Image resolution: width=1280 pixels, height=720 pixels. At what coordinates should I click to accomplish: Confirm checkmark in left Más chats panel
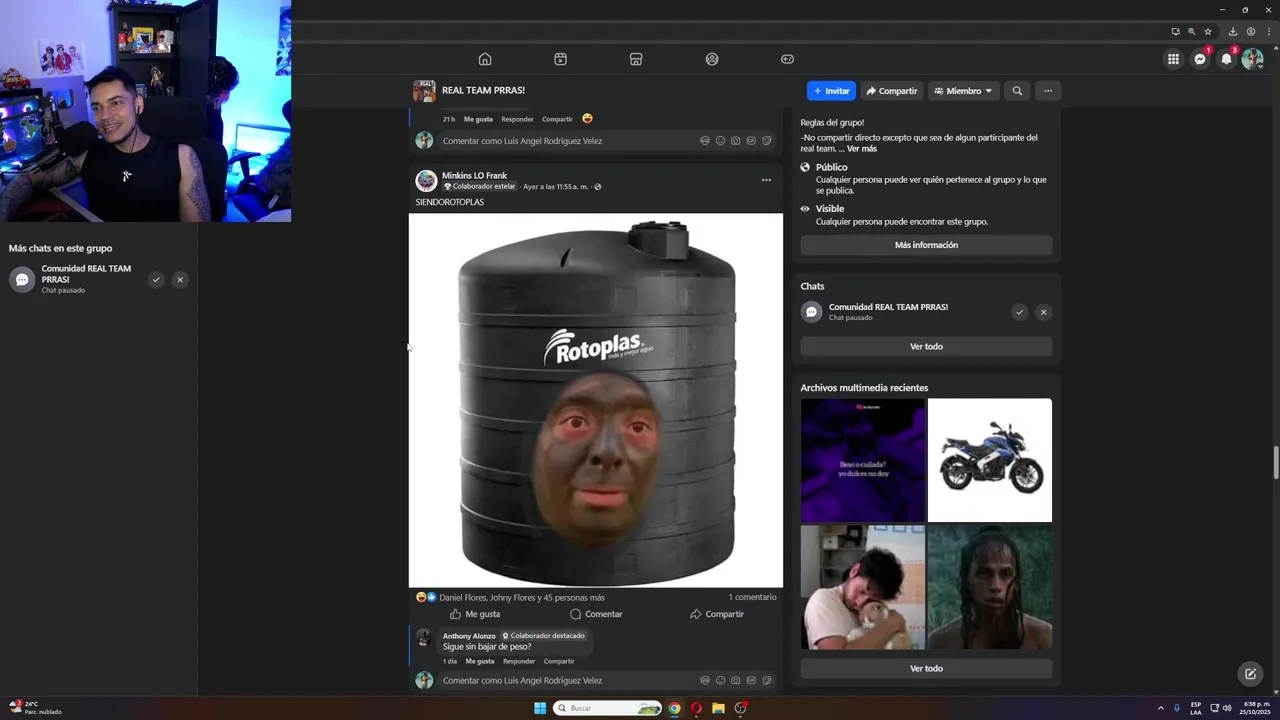coord(156,280)
